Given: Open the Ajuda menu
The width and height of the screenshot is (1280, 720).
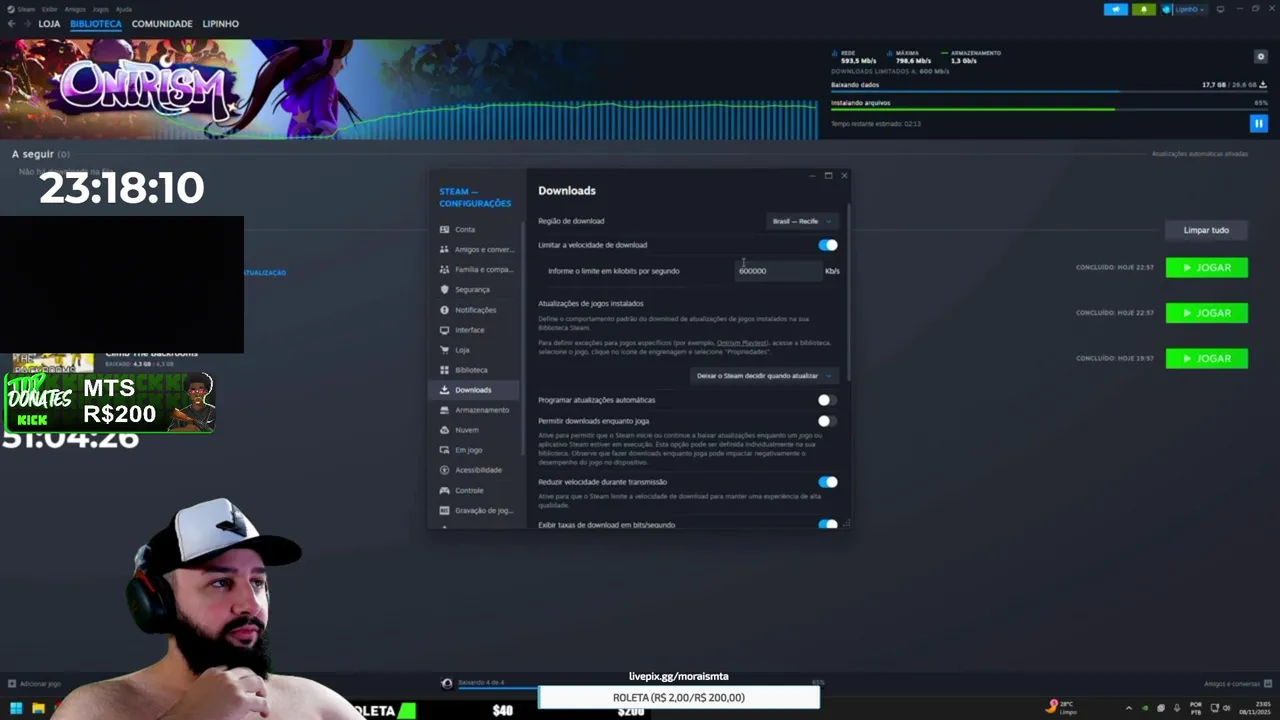Looking at the screenshot, I should point(124,9).
